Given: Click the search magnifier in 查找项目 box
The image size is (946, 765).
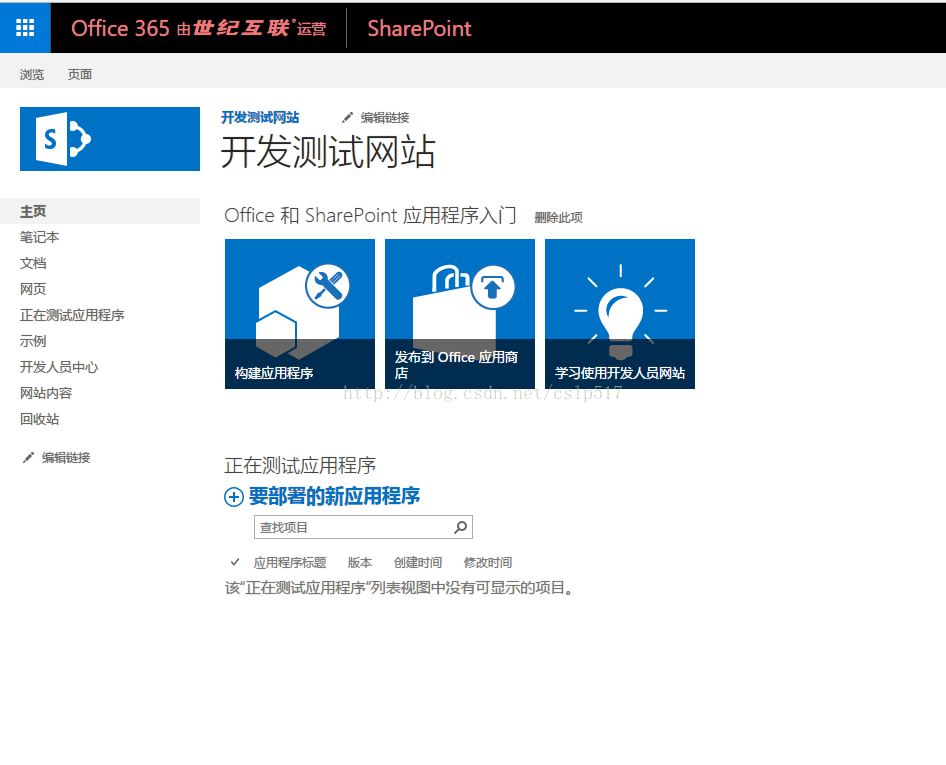Looking at the screenshot, I should click(x=460, y=527).
